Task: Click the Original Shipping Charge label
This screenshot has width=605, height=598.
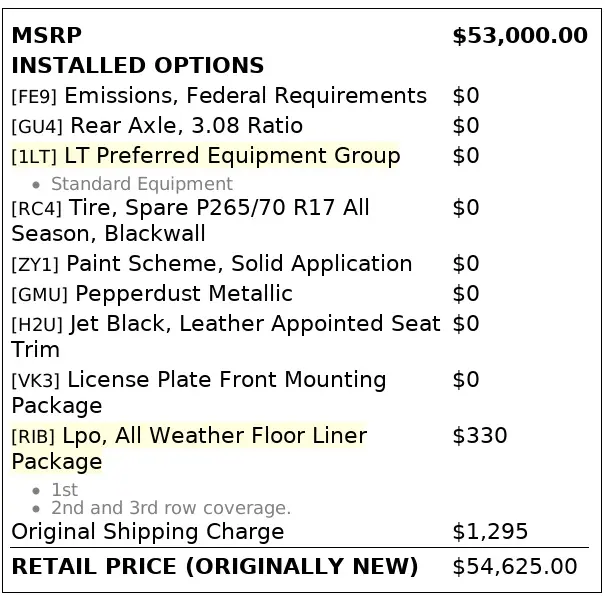Action: click(148, 532)
